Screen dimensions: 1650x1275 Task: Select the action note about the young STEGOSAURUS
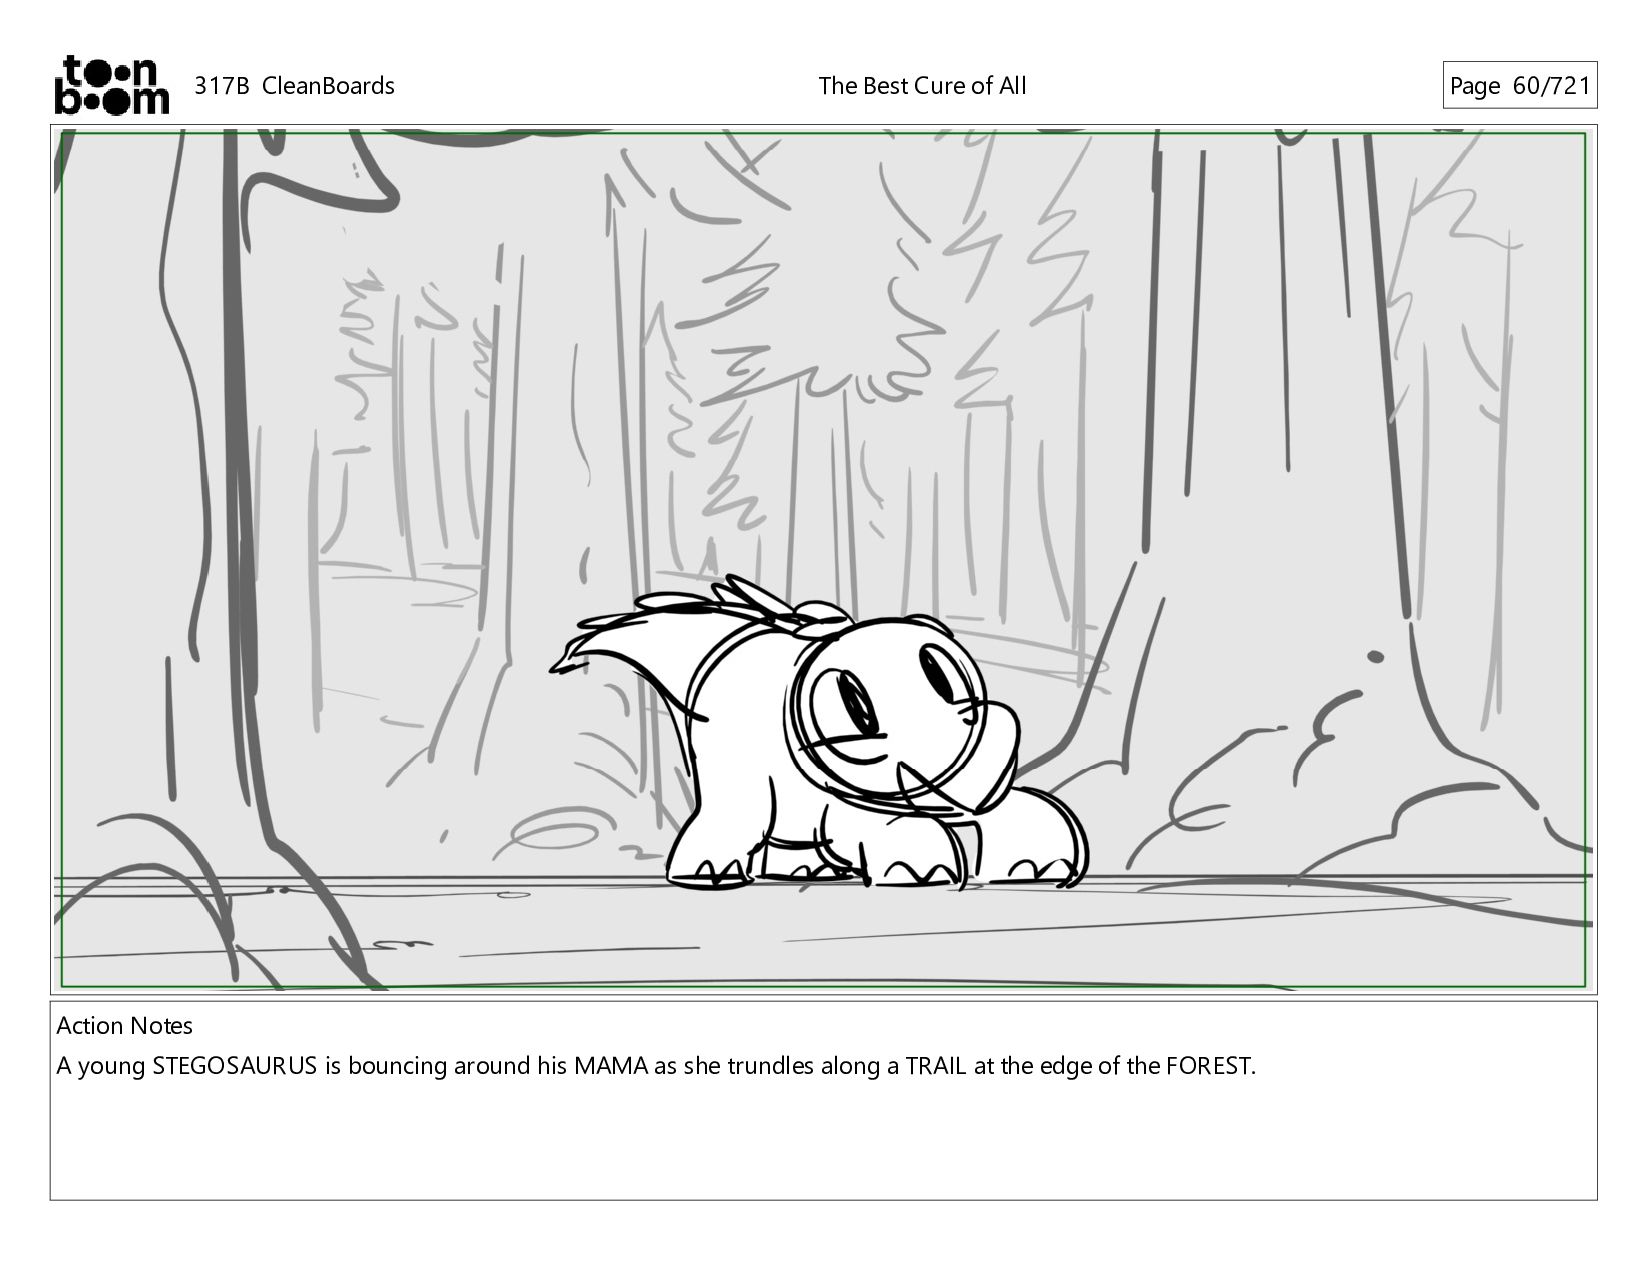656,1066
